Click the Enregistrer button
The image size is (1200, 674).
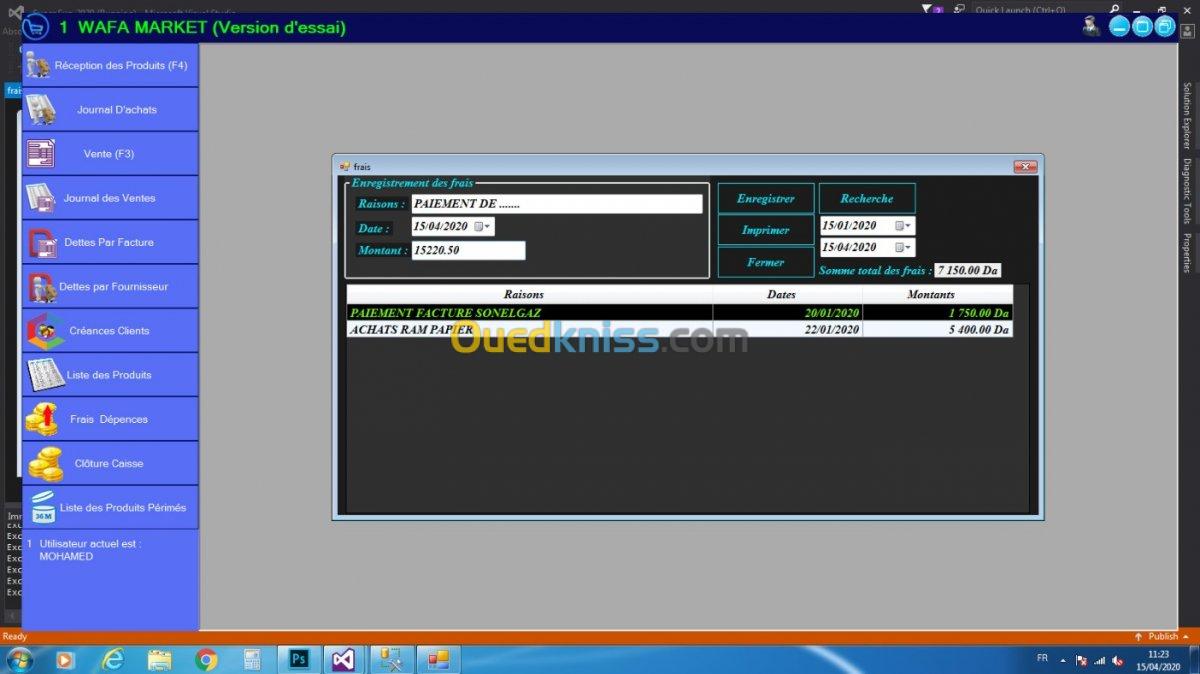click(x=765, y=199)
